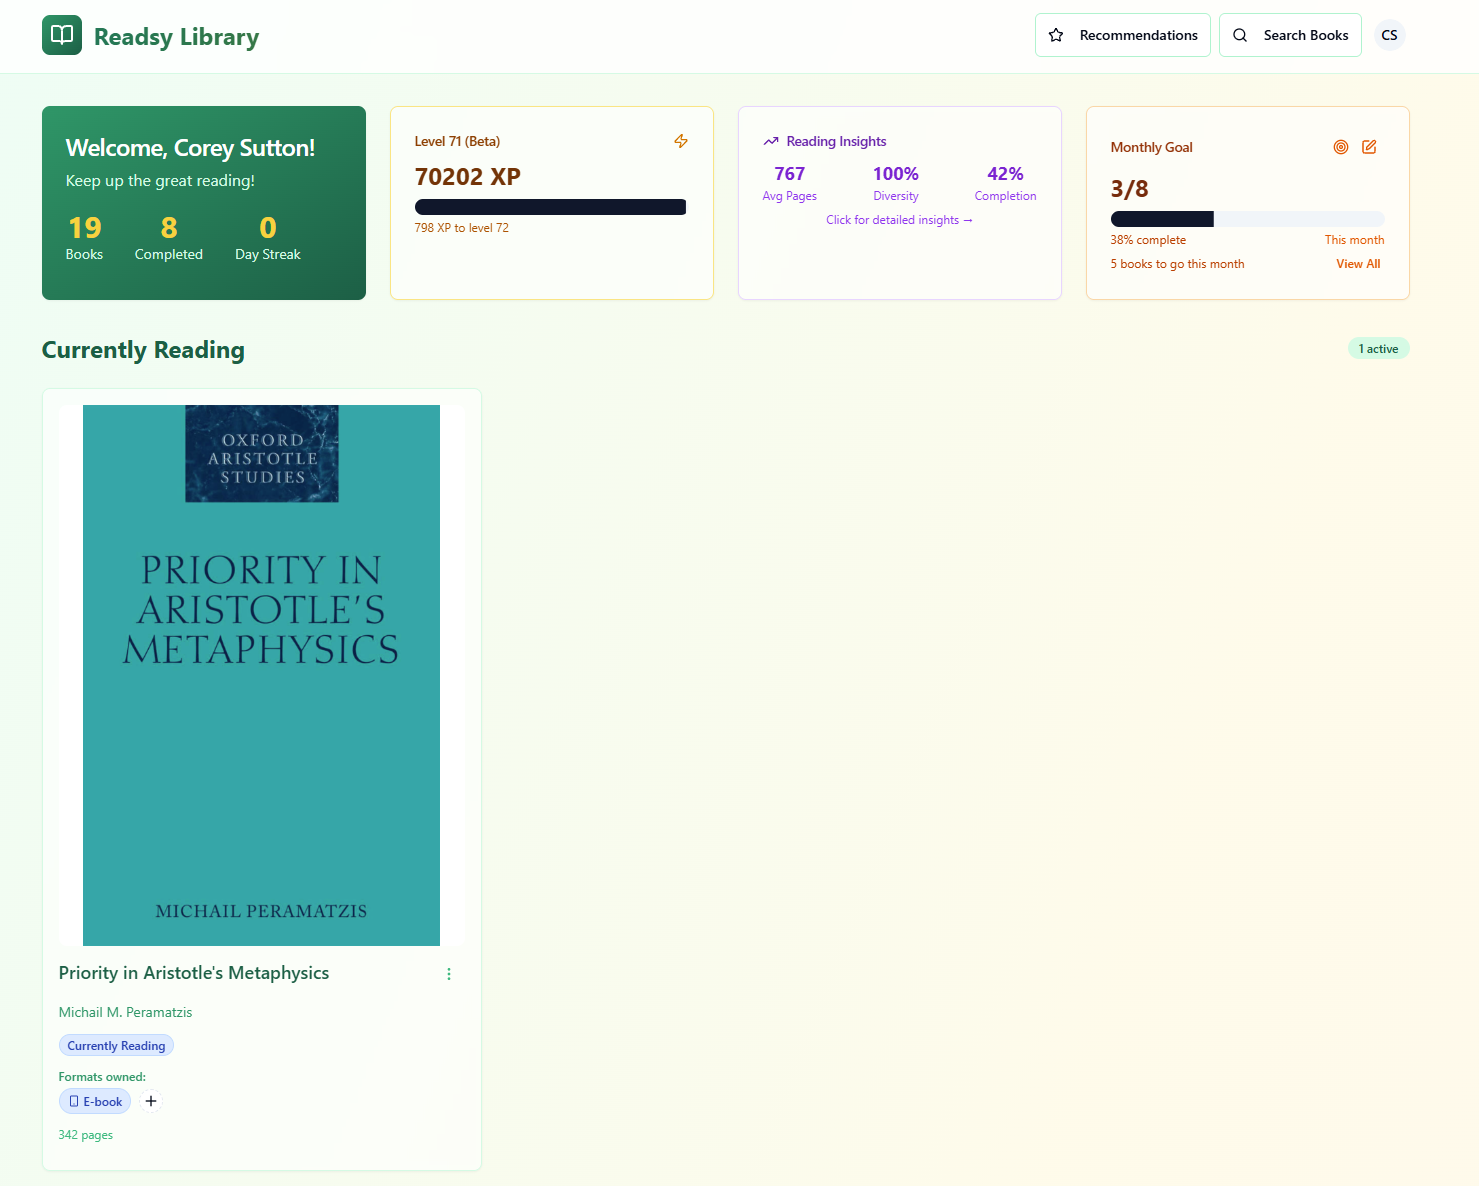The image size is (1479, 1186).
Task: Open 'Click for detailed insights' link
Action: (899, 220)
